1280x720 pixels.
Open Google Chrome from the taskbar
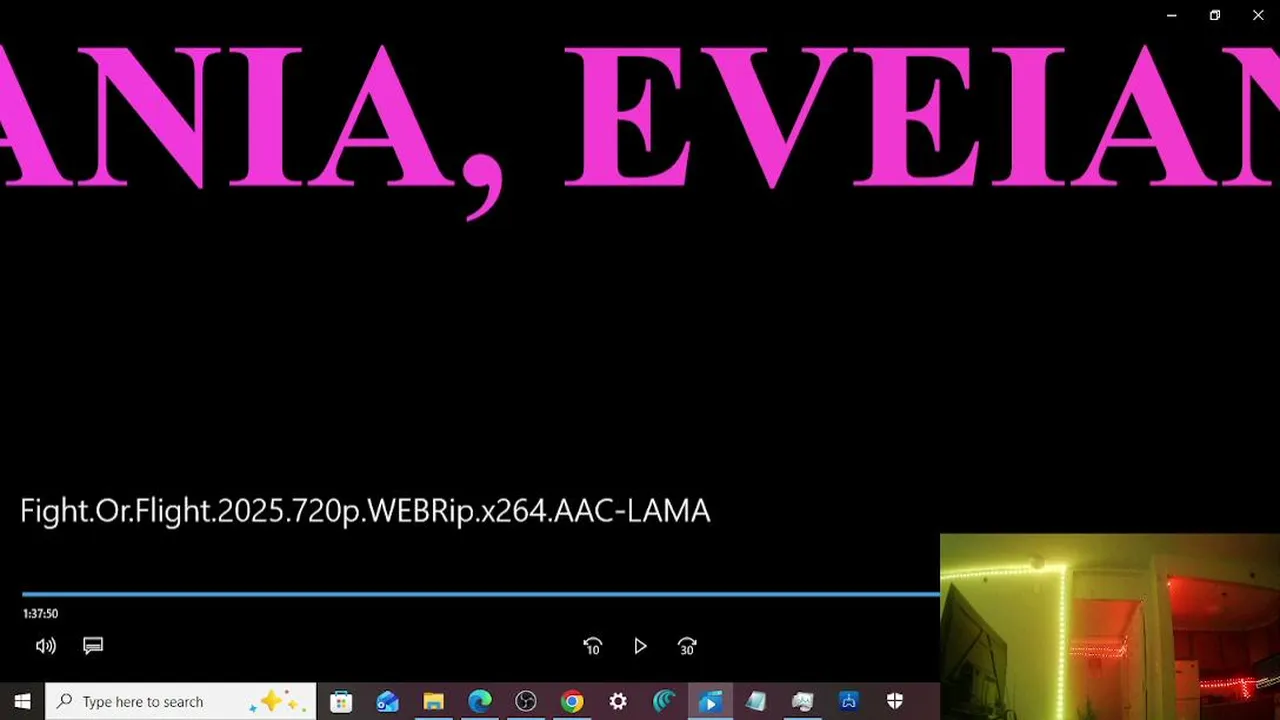[572, 701]
